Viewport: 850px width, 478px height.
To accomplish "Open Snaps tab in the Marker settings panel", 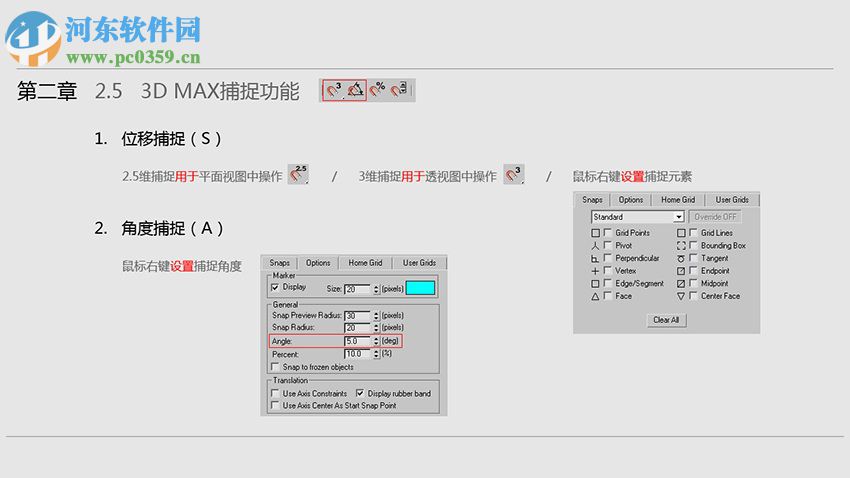I will (x=280, y=262).
